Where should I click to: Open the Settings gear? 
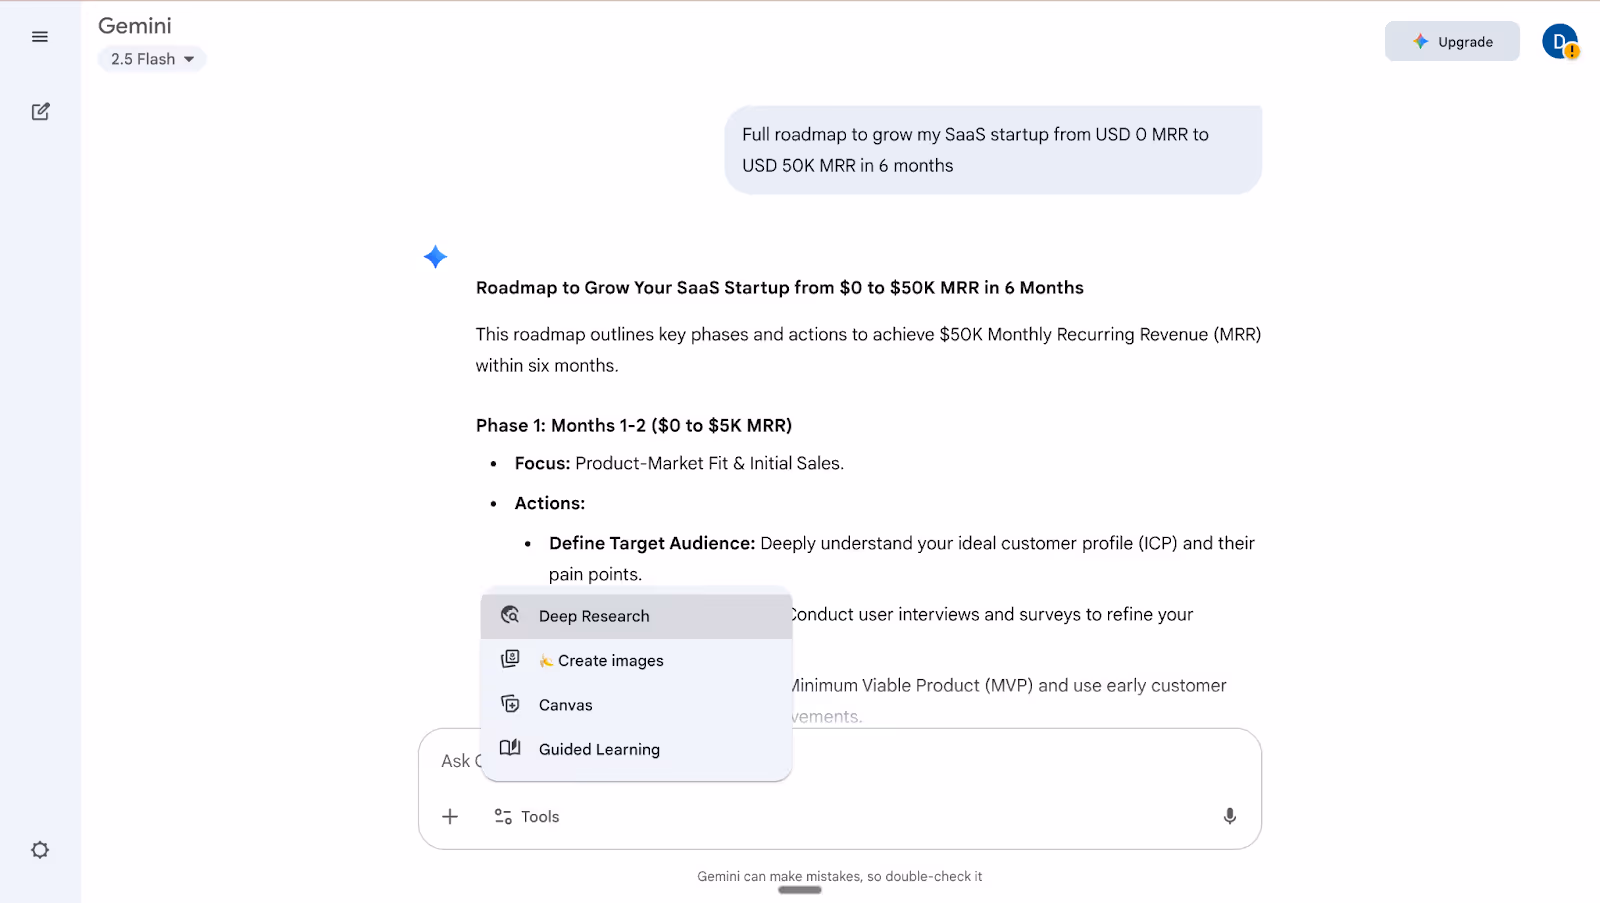39,849
